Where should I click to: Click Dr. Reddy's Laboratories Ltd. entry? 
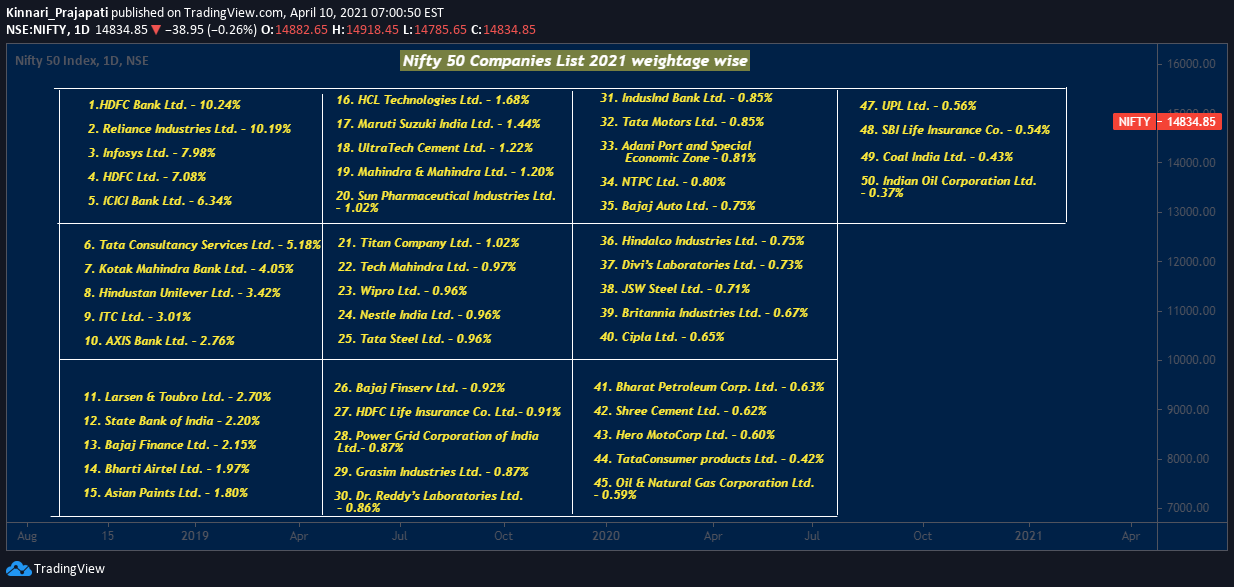(x=428, y=502)
